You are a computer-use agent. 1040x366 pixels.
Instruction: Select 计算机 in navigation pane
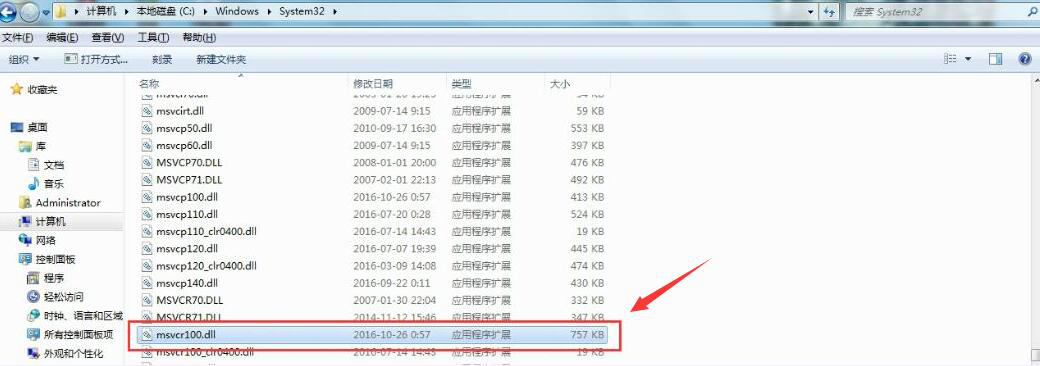pos(50,221)
